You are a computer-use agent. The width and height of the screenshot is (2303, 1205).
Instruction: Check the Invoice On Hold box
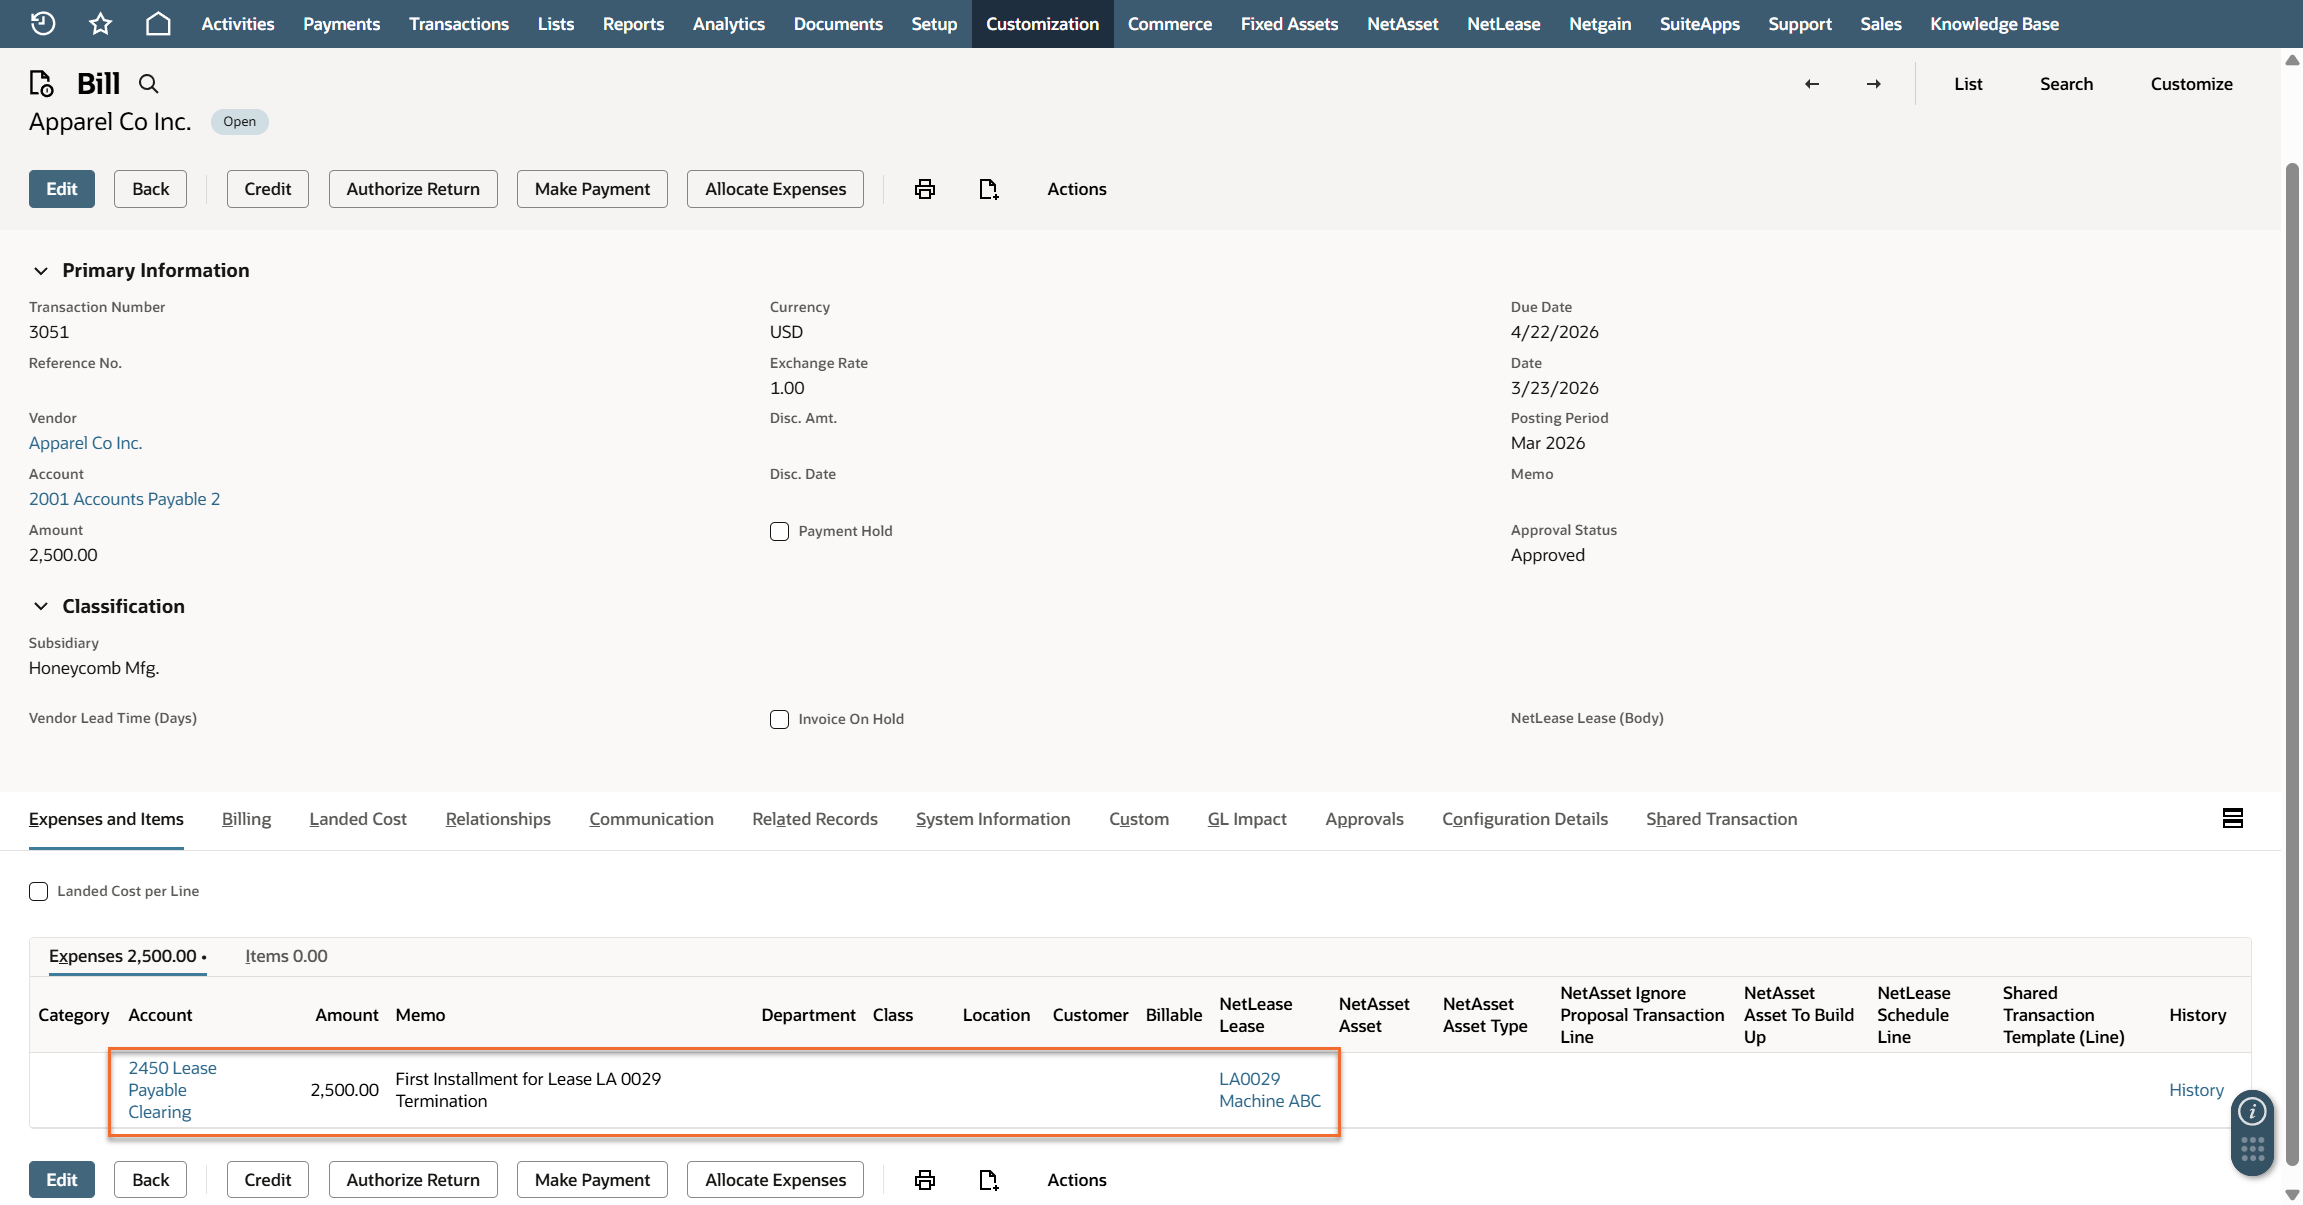point(779,719)
